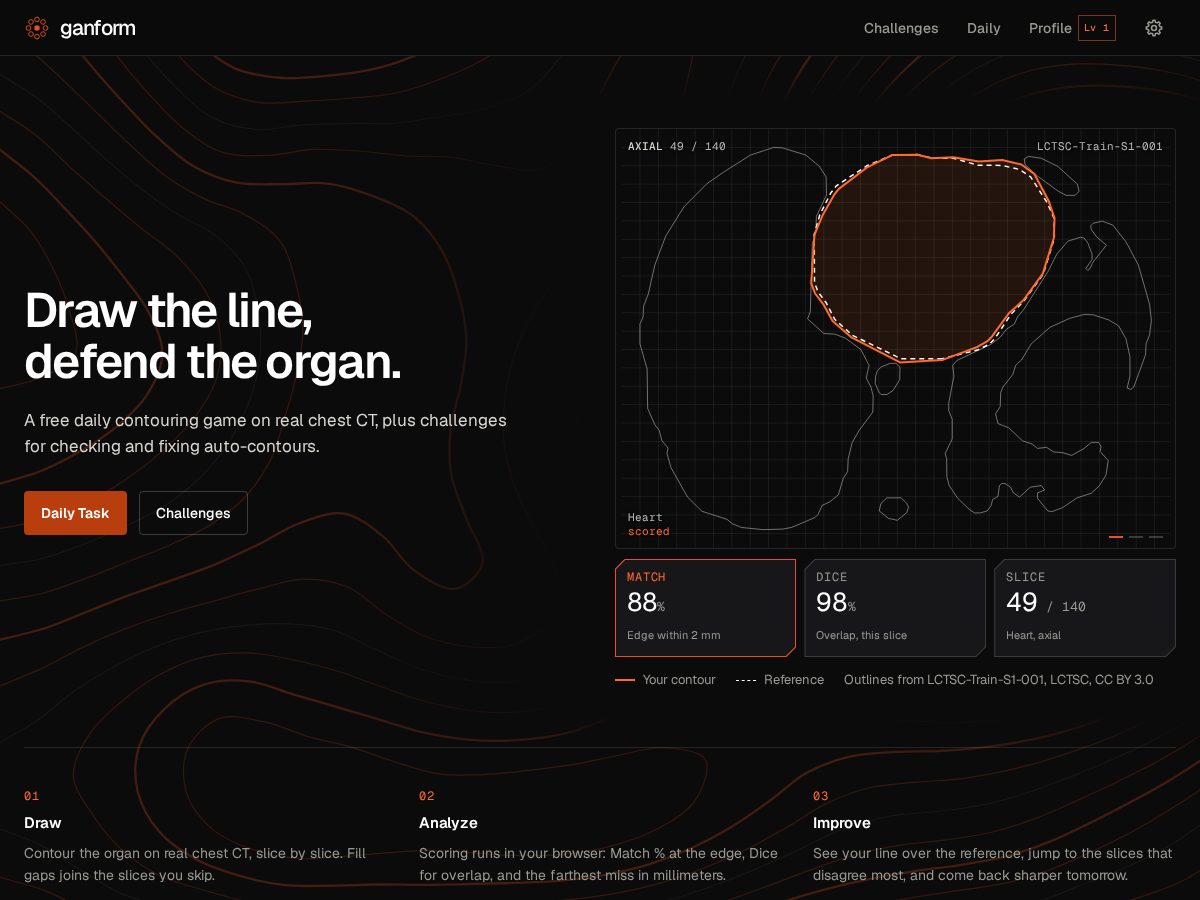This screenshot has width=1200, height=900.
Task: Click the Heart organ label
Action: (x=645, y=517)
